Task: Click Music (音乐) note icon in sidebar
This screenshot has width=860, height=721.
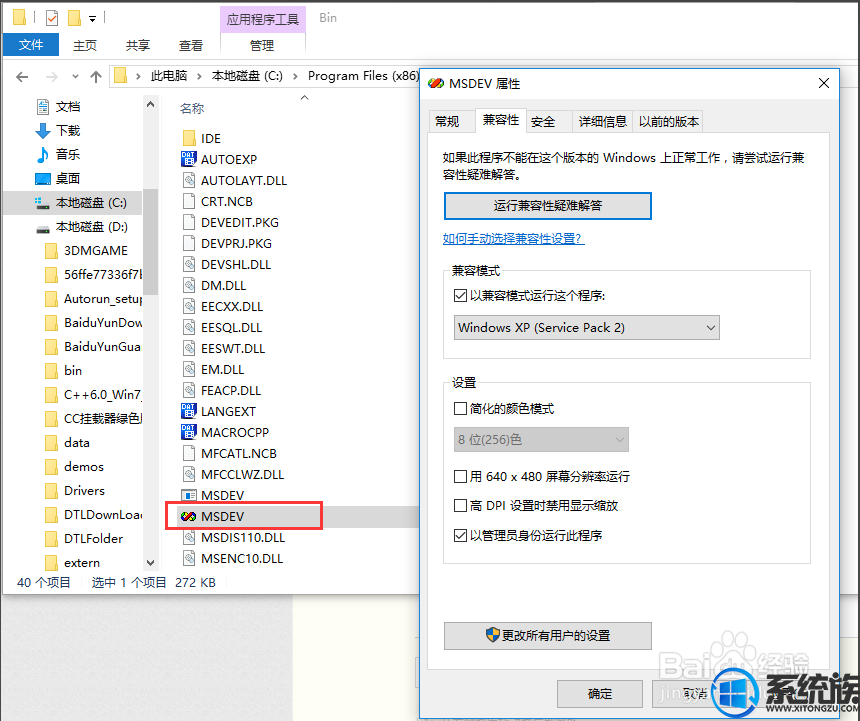Action: click(42, 155)
